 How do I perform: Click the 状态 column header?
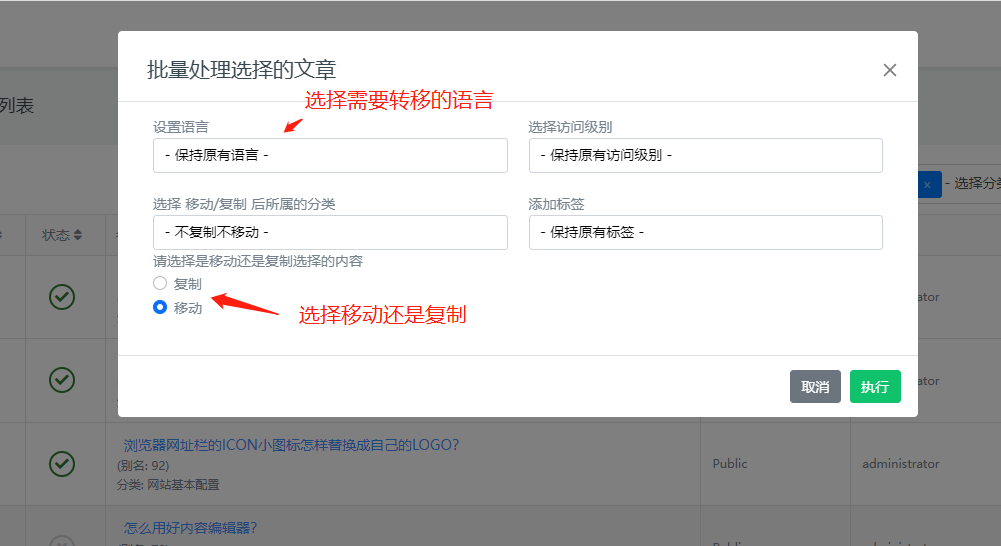(x=56, y=236)
